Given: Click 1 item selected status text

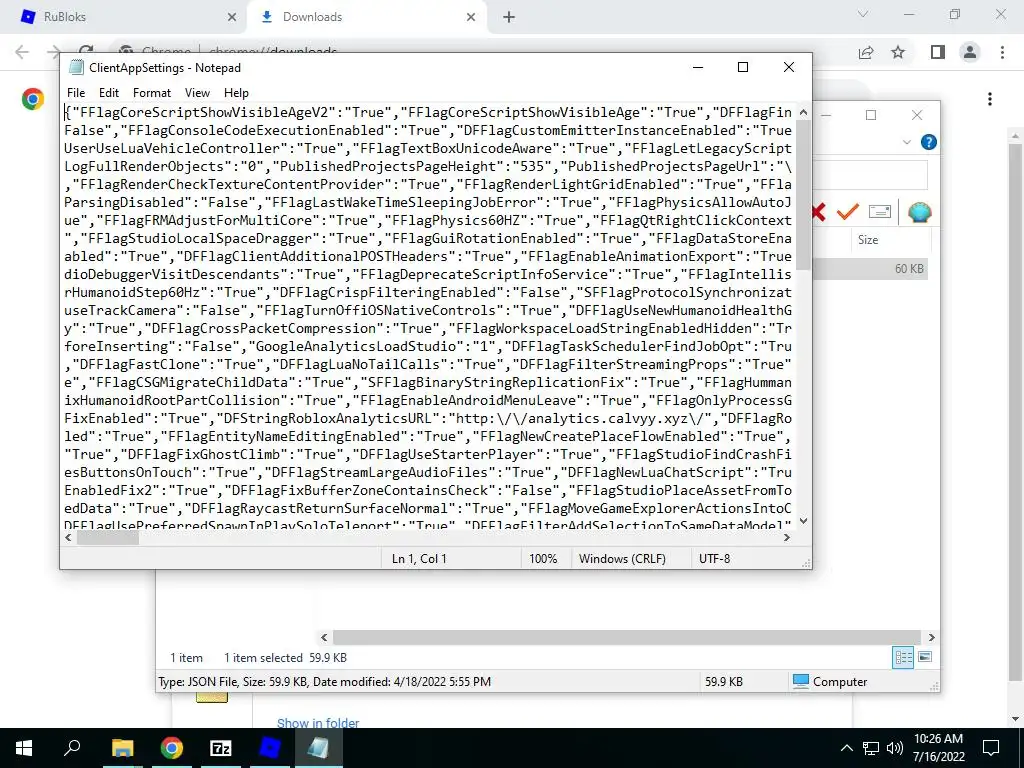Looking at the screenshot, I should (263, 658).
